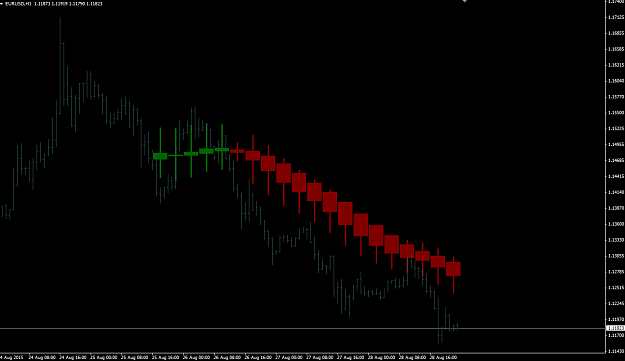The height and width of the screenshot is (361, 625).
Task: Click the 1.13870 price scale label
Action: tap(616, 208)
